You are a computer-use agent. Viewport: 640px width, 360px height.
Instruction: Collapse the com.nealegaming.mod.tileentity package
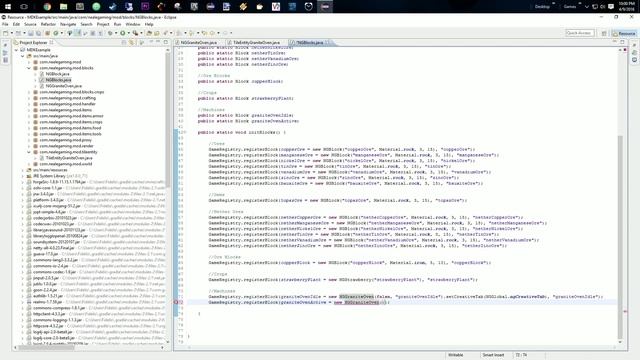[x=29, y=152]
